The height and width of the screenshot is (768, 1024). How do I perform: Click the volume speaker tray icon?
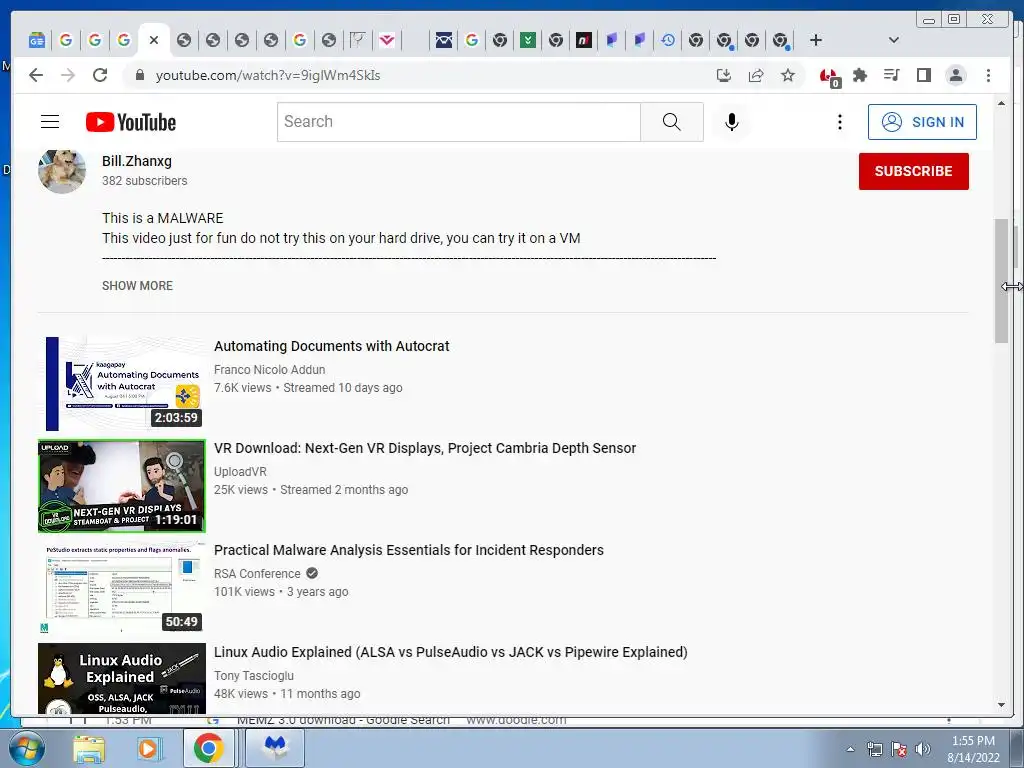[923, 749]
